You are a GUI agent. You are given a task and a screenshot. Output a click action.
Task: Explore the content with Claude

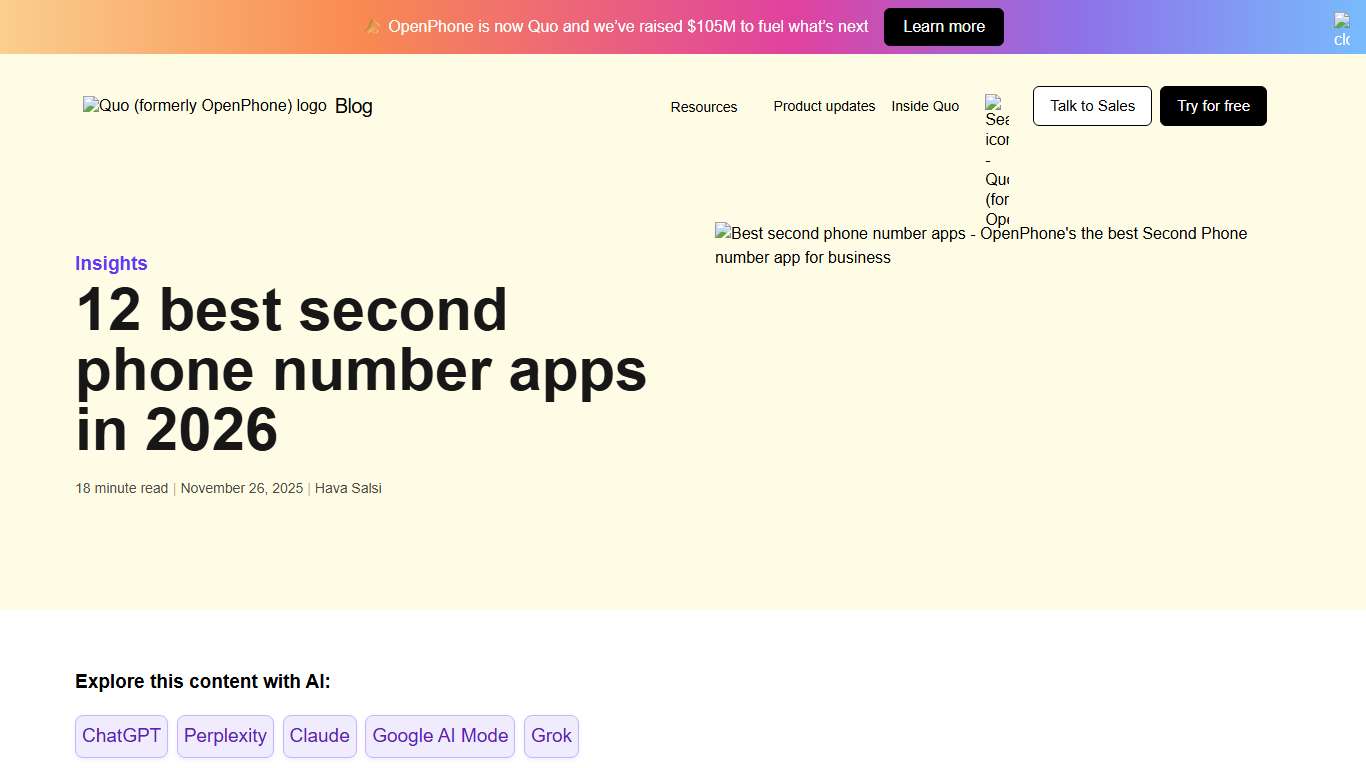(319, 736)
